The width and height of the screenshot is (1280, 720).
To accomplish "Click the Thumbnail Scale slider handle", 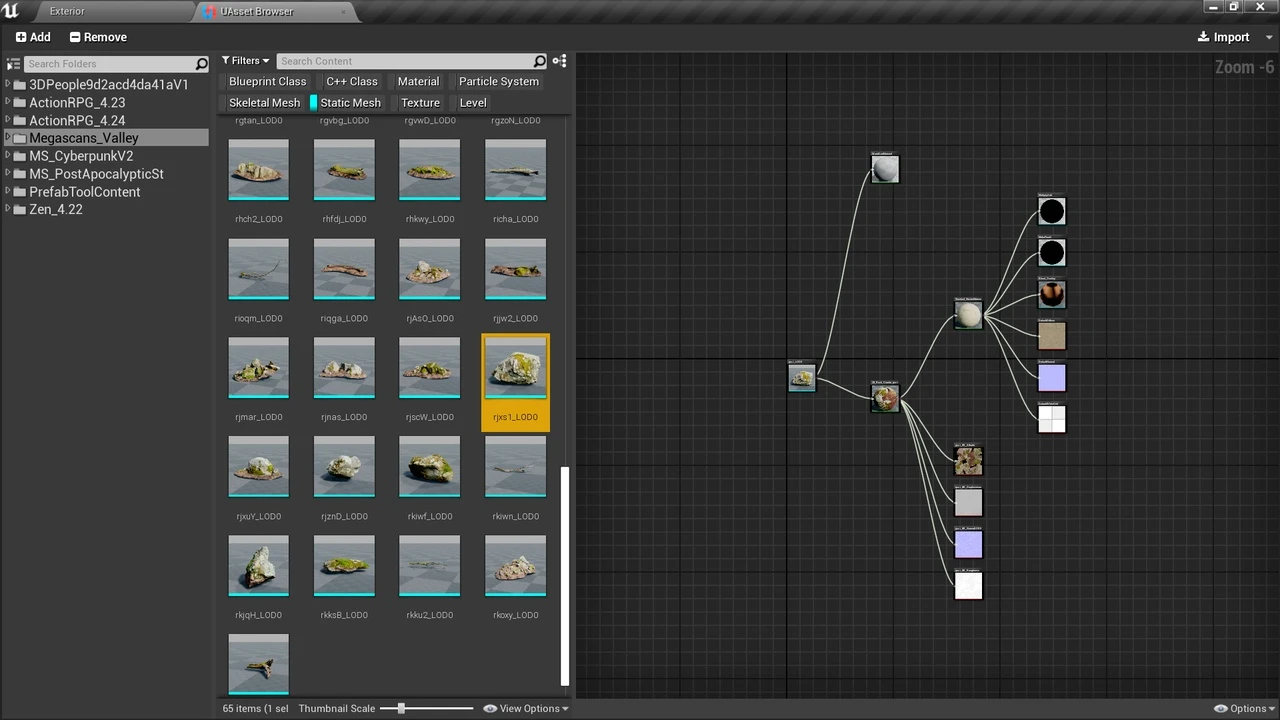I will (401, 709).
